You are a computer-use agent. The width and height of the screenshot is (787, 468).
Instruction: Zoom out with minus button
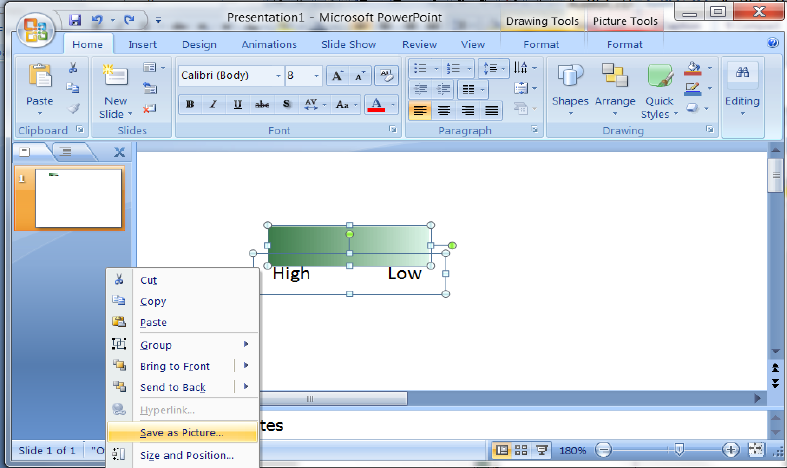click(604, 450)
